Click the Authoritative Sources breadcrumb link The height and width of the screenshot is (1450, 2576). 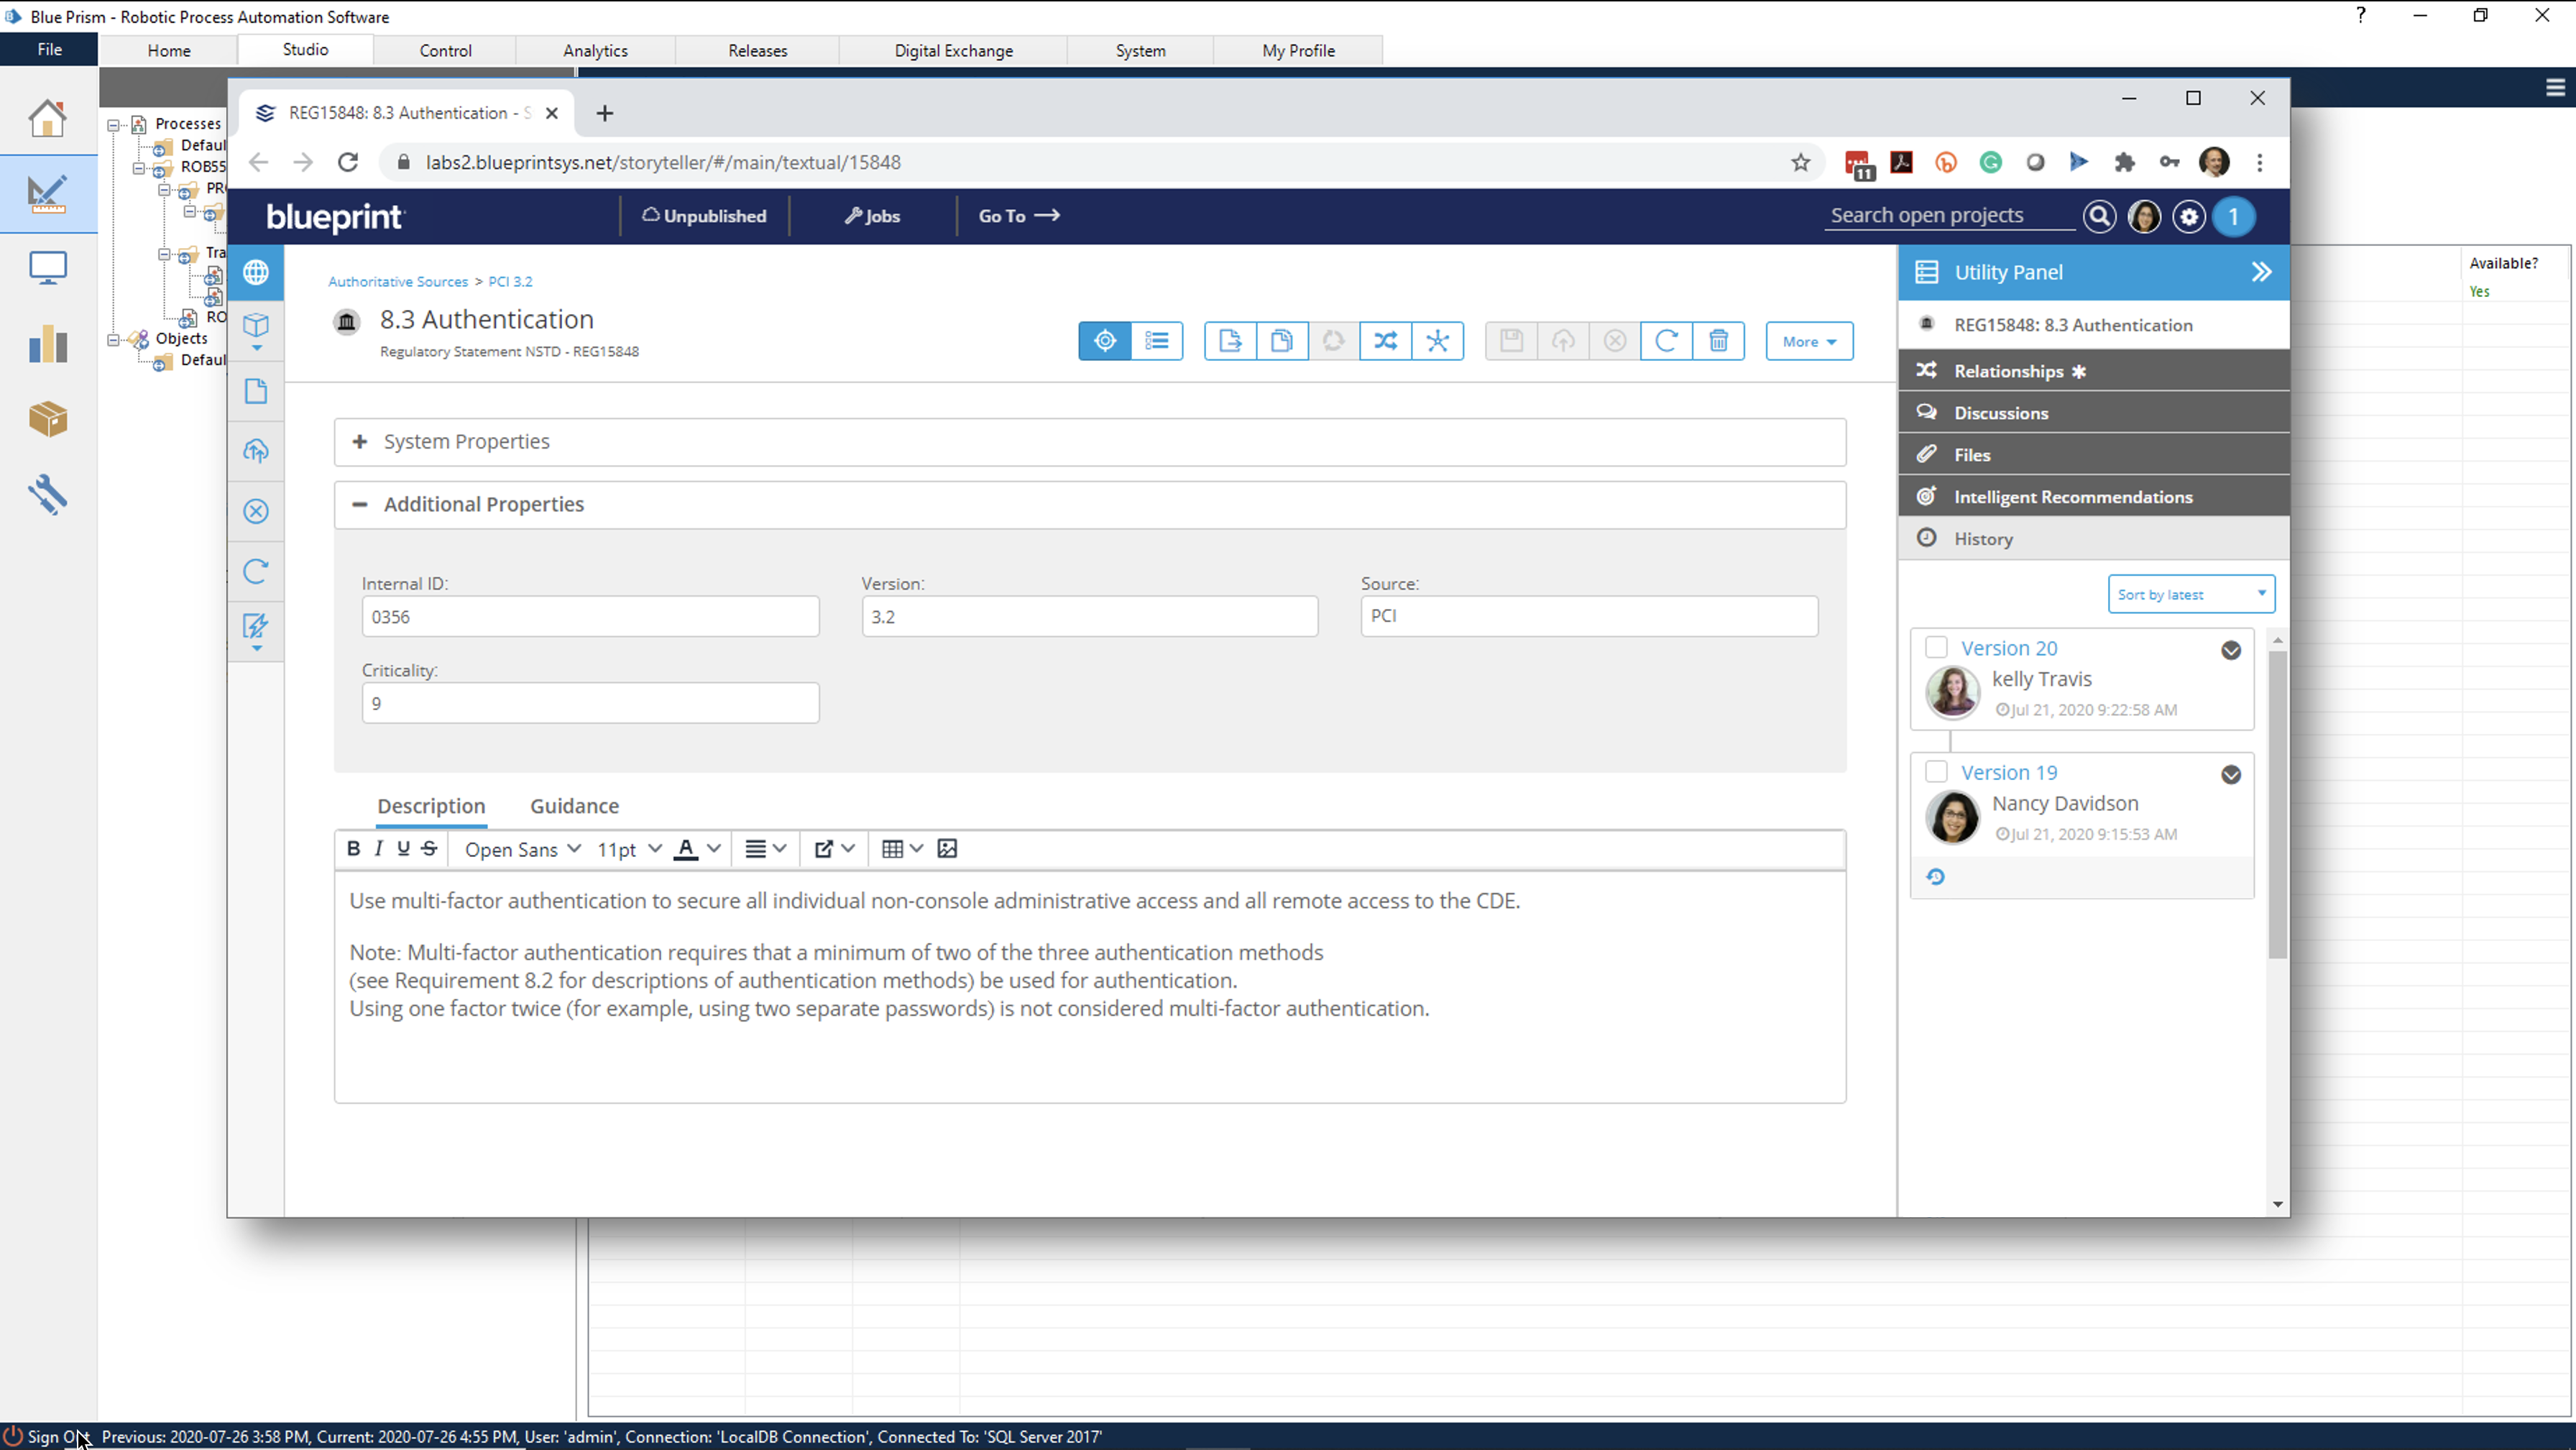tap(398, 282)
